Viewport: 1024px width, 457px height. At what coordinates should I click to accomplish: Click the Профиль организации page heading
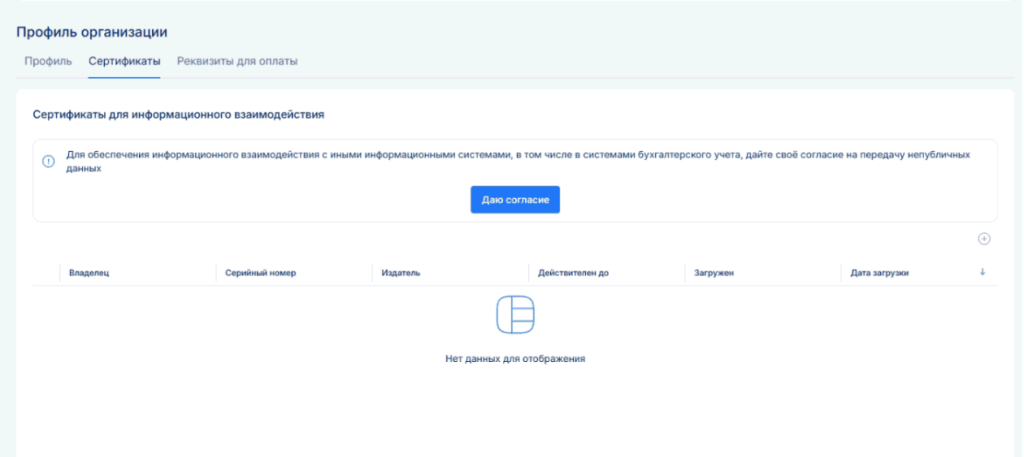click(x=92, y=34)
